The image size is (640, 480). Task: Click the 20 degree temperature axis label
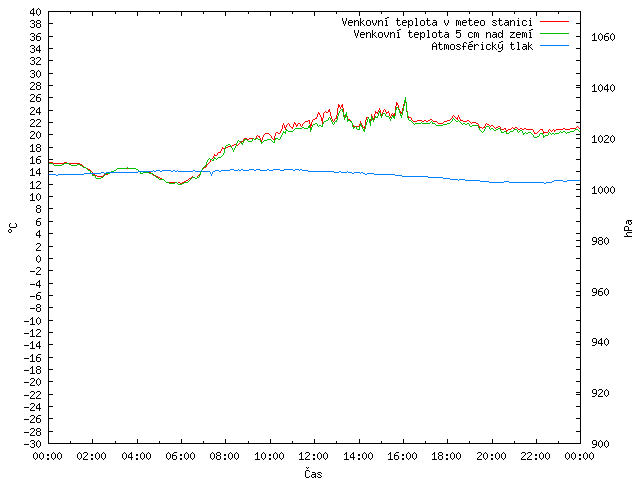[x=36, y=135]
